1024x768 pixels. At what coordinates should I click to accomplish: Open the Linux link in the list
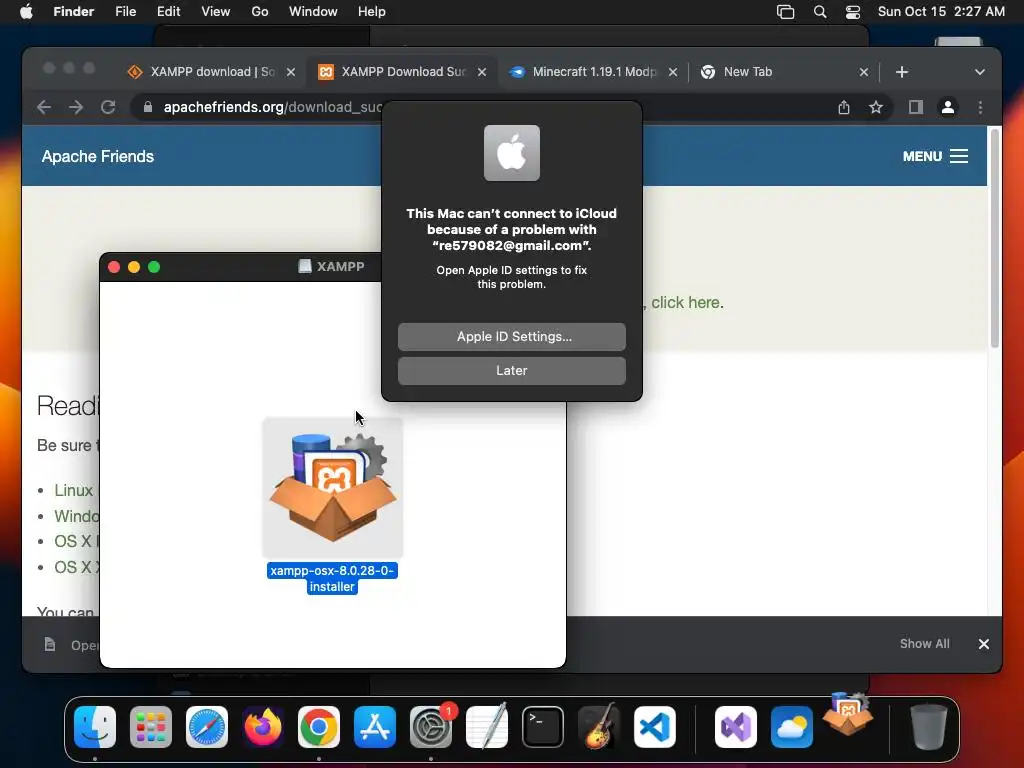[73, 490]
